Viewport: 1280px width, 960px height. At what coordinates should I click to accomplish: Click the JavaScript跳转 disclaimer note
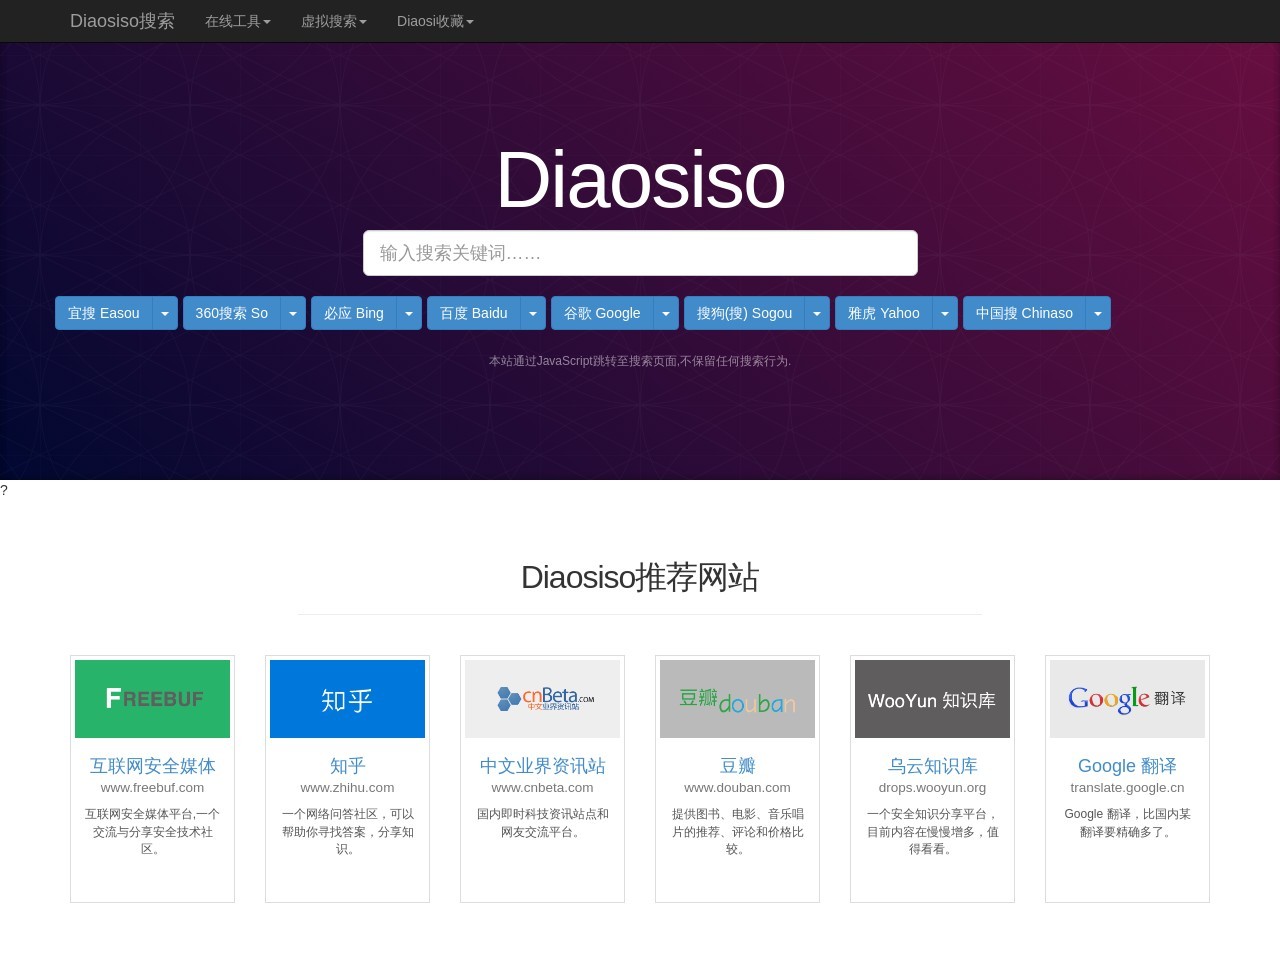pyautogui.click(x=640, y=361)
